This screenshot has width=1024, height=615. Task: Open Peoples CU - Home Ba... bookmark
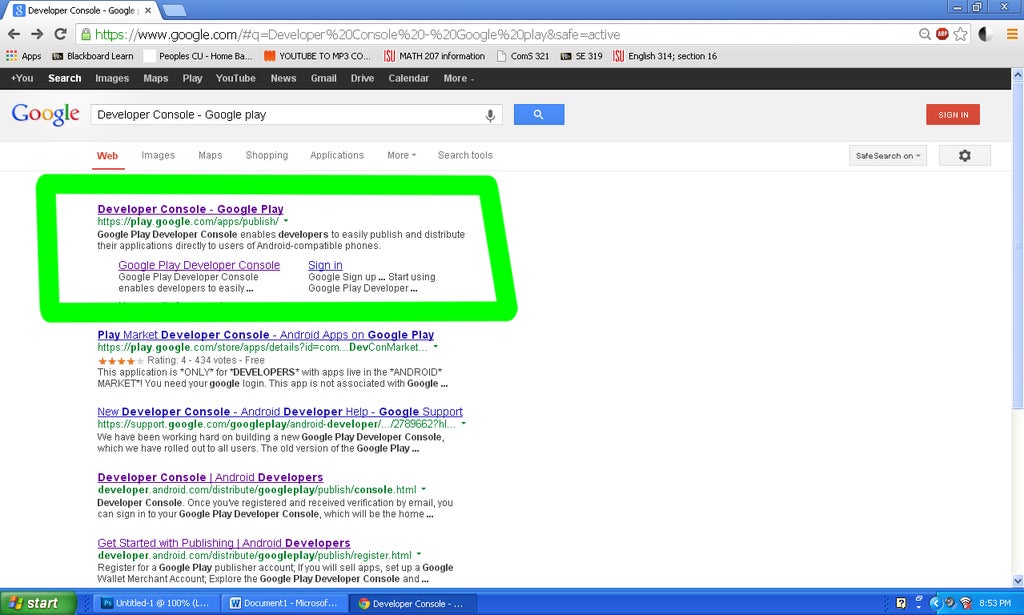[x=198, y=56]
